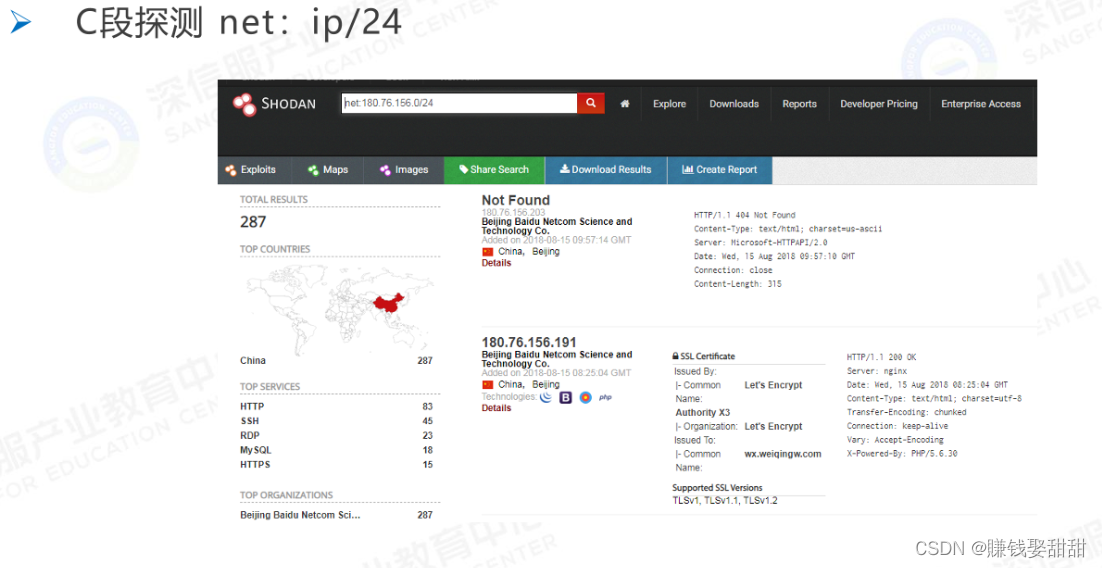Click the red search magnifier button
The width and height of the screenshot is (1102, 568).
coord(590,103)
